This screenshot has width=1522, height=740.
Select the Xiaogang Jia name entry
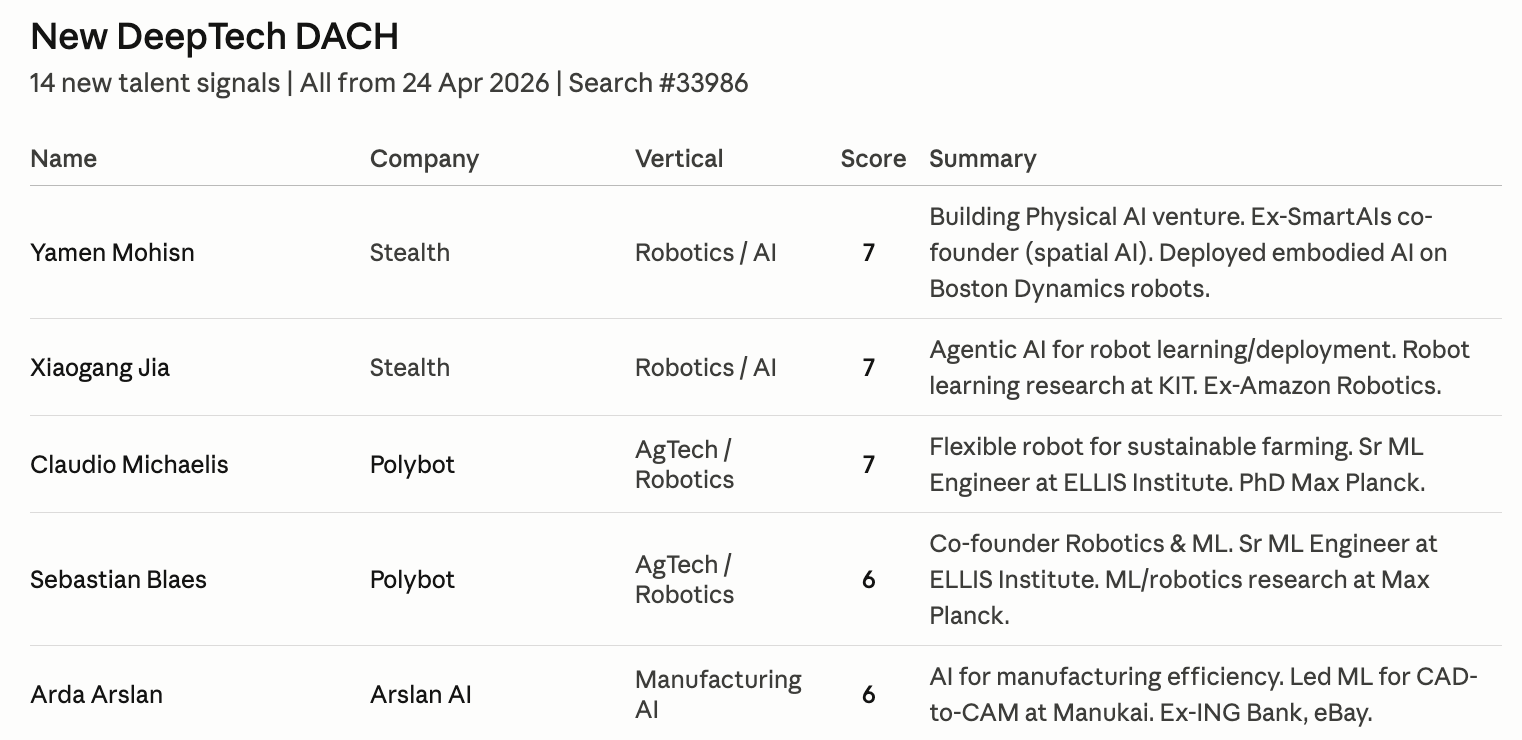coord(100,368)
